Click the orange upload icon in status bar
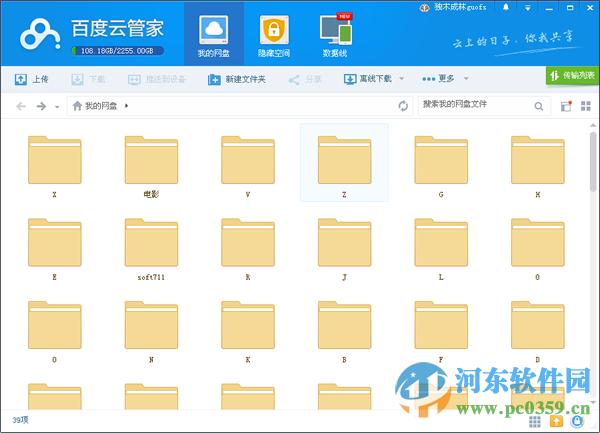Viewport: 600px width, 433px height. [556, 421]
